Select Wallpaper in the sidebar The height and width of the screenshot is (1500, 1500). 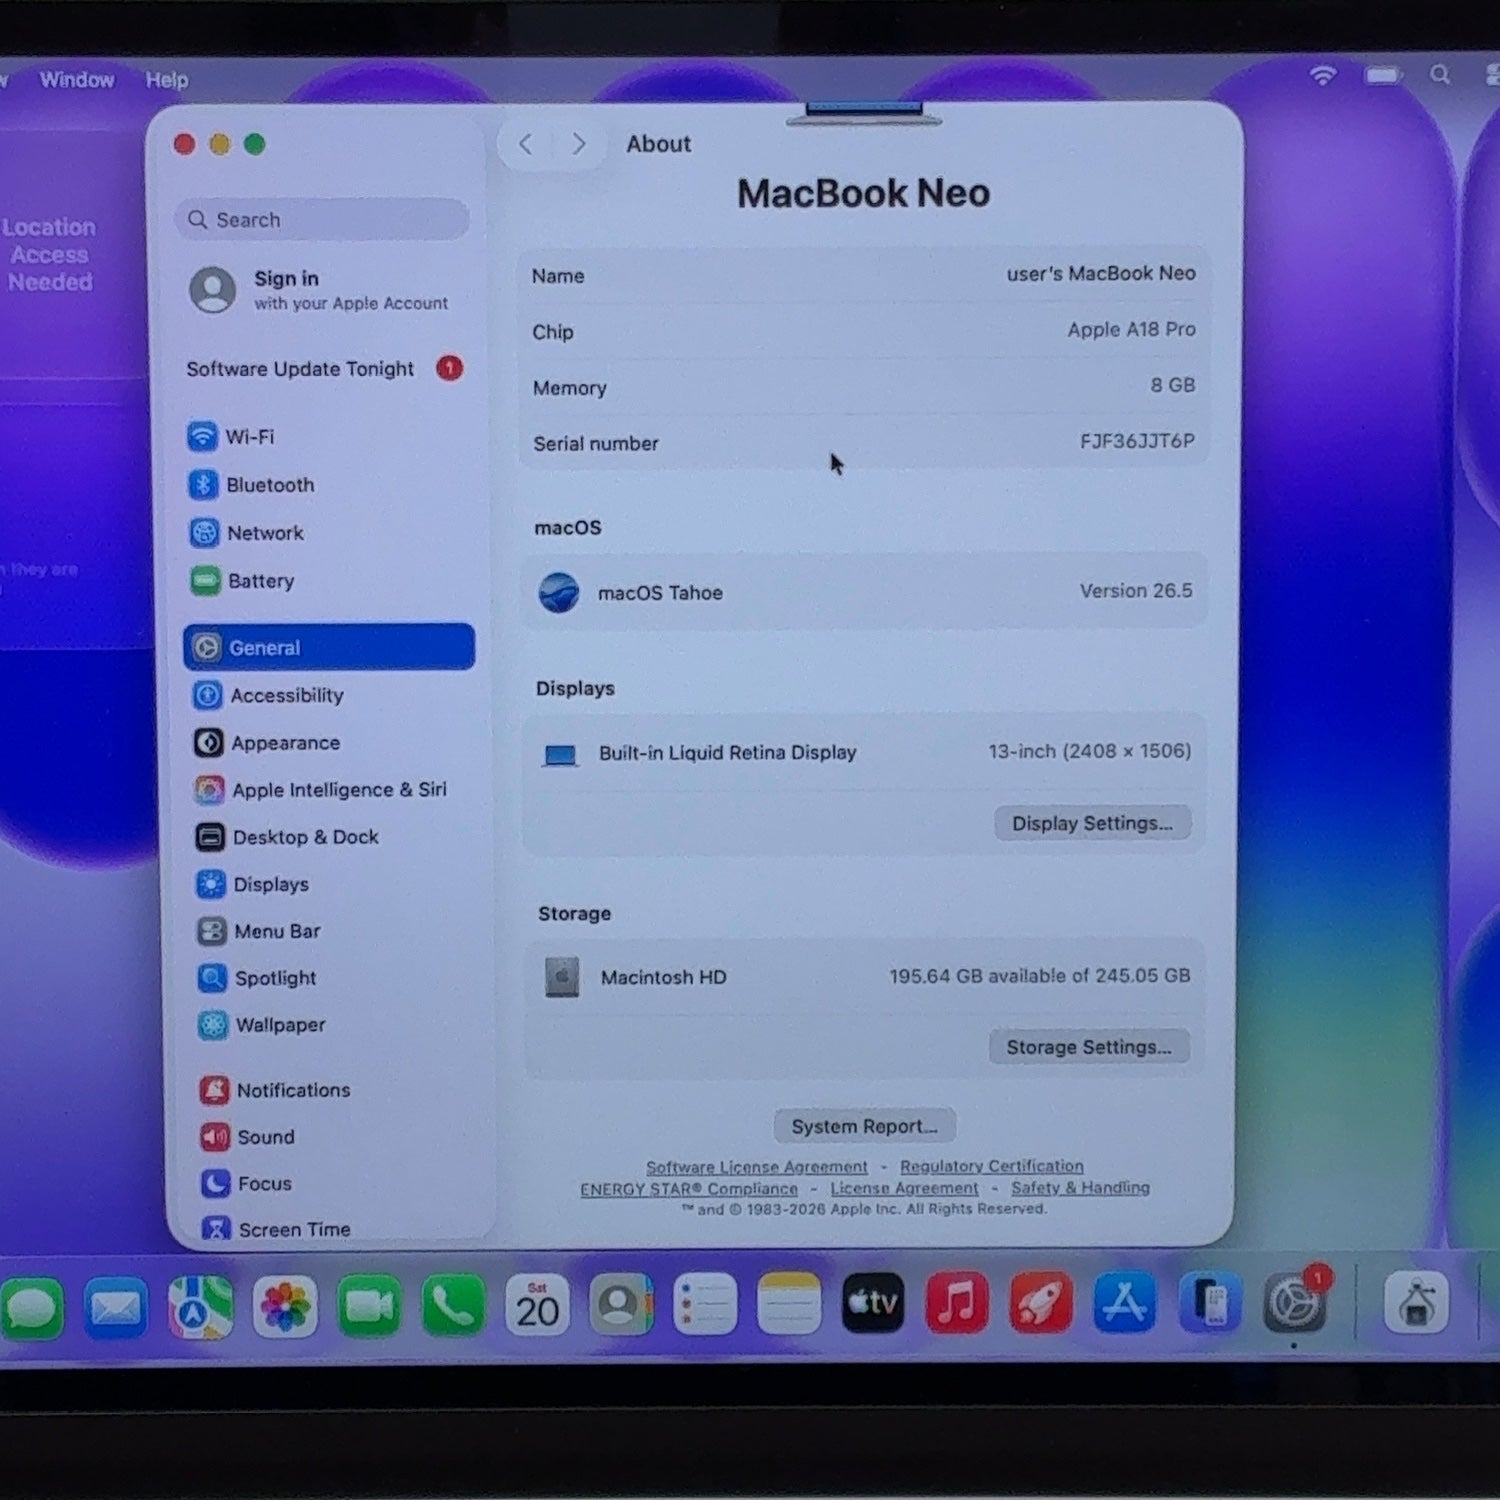tap(262, 1025)
